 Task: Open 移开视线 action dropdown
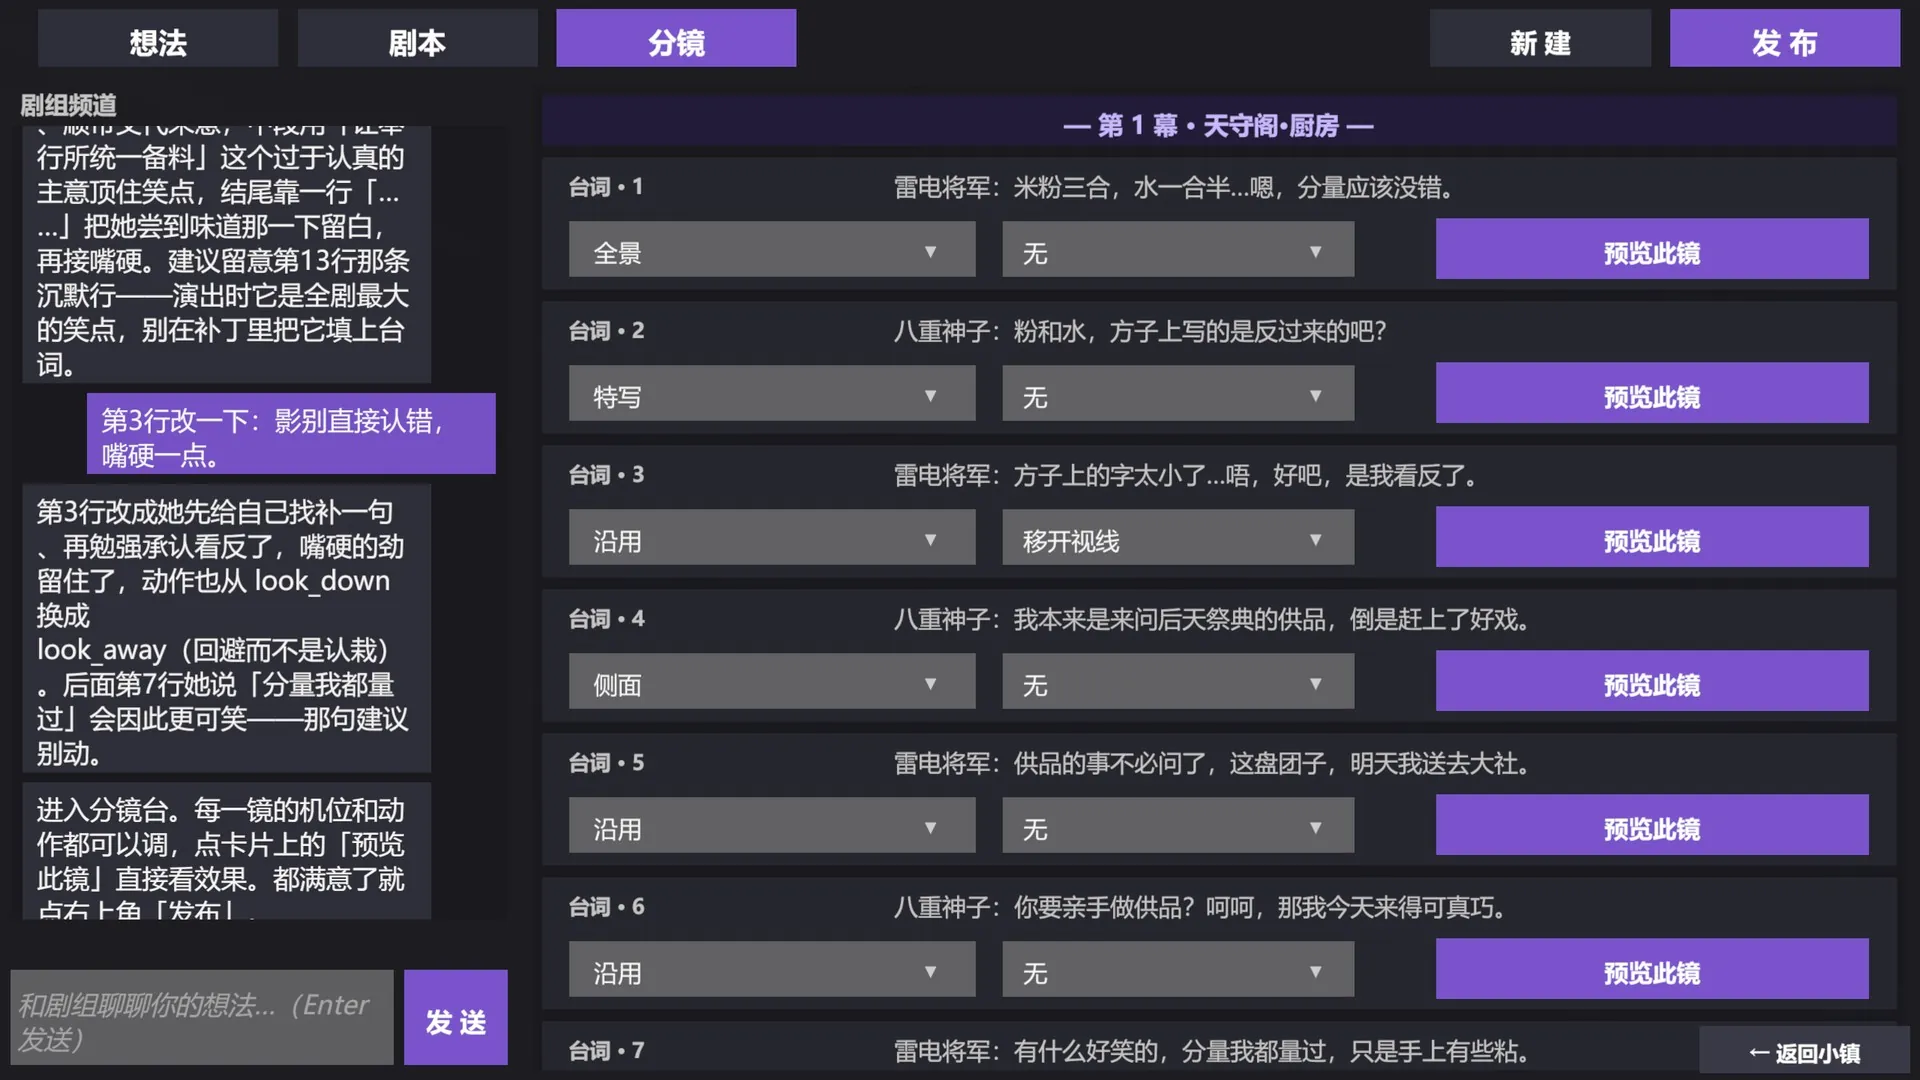coord(1178,538)
